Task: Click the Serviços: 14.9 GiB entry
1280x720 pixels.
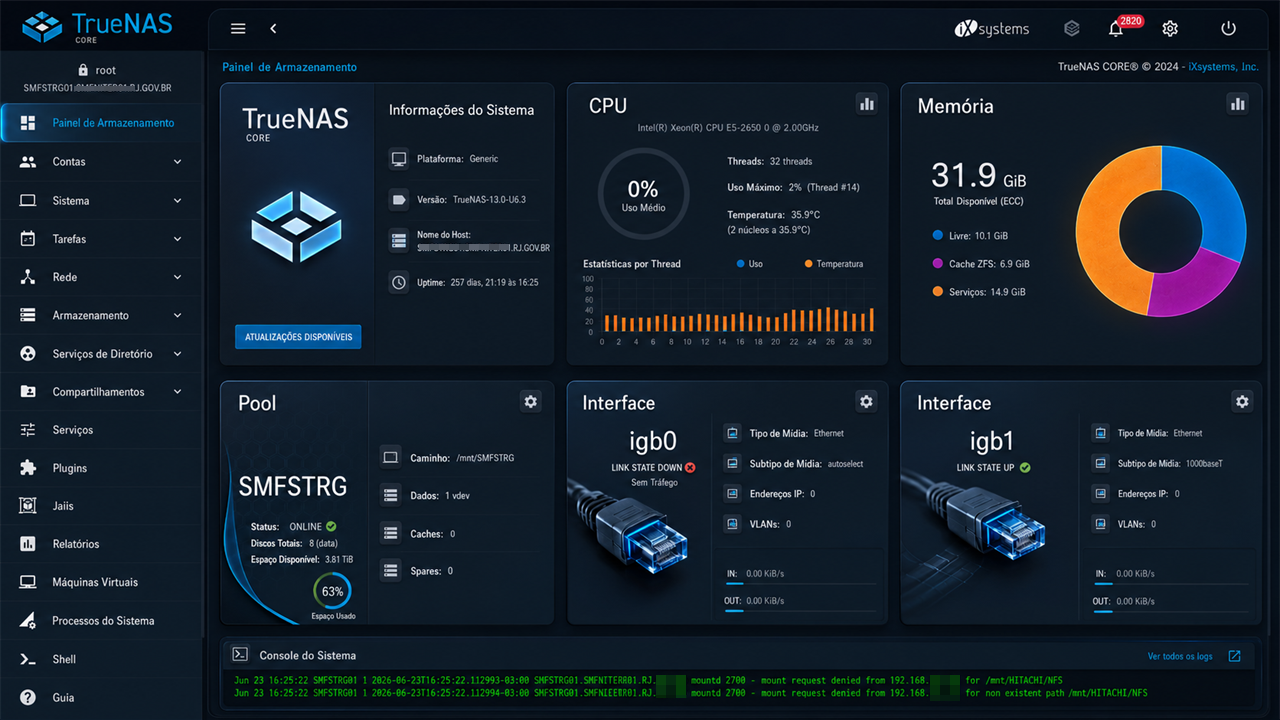Action: point(978,292)
